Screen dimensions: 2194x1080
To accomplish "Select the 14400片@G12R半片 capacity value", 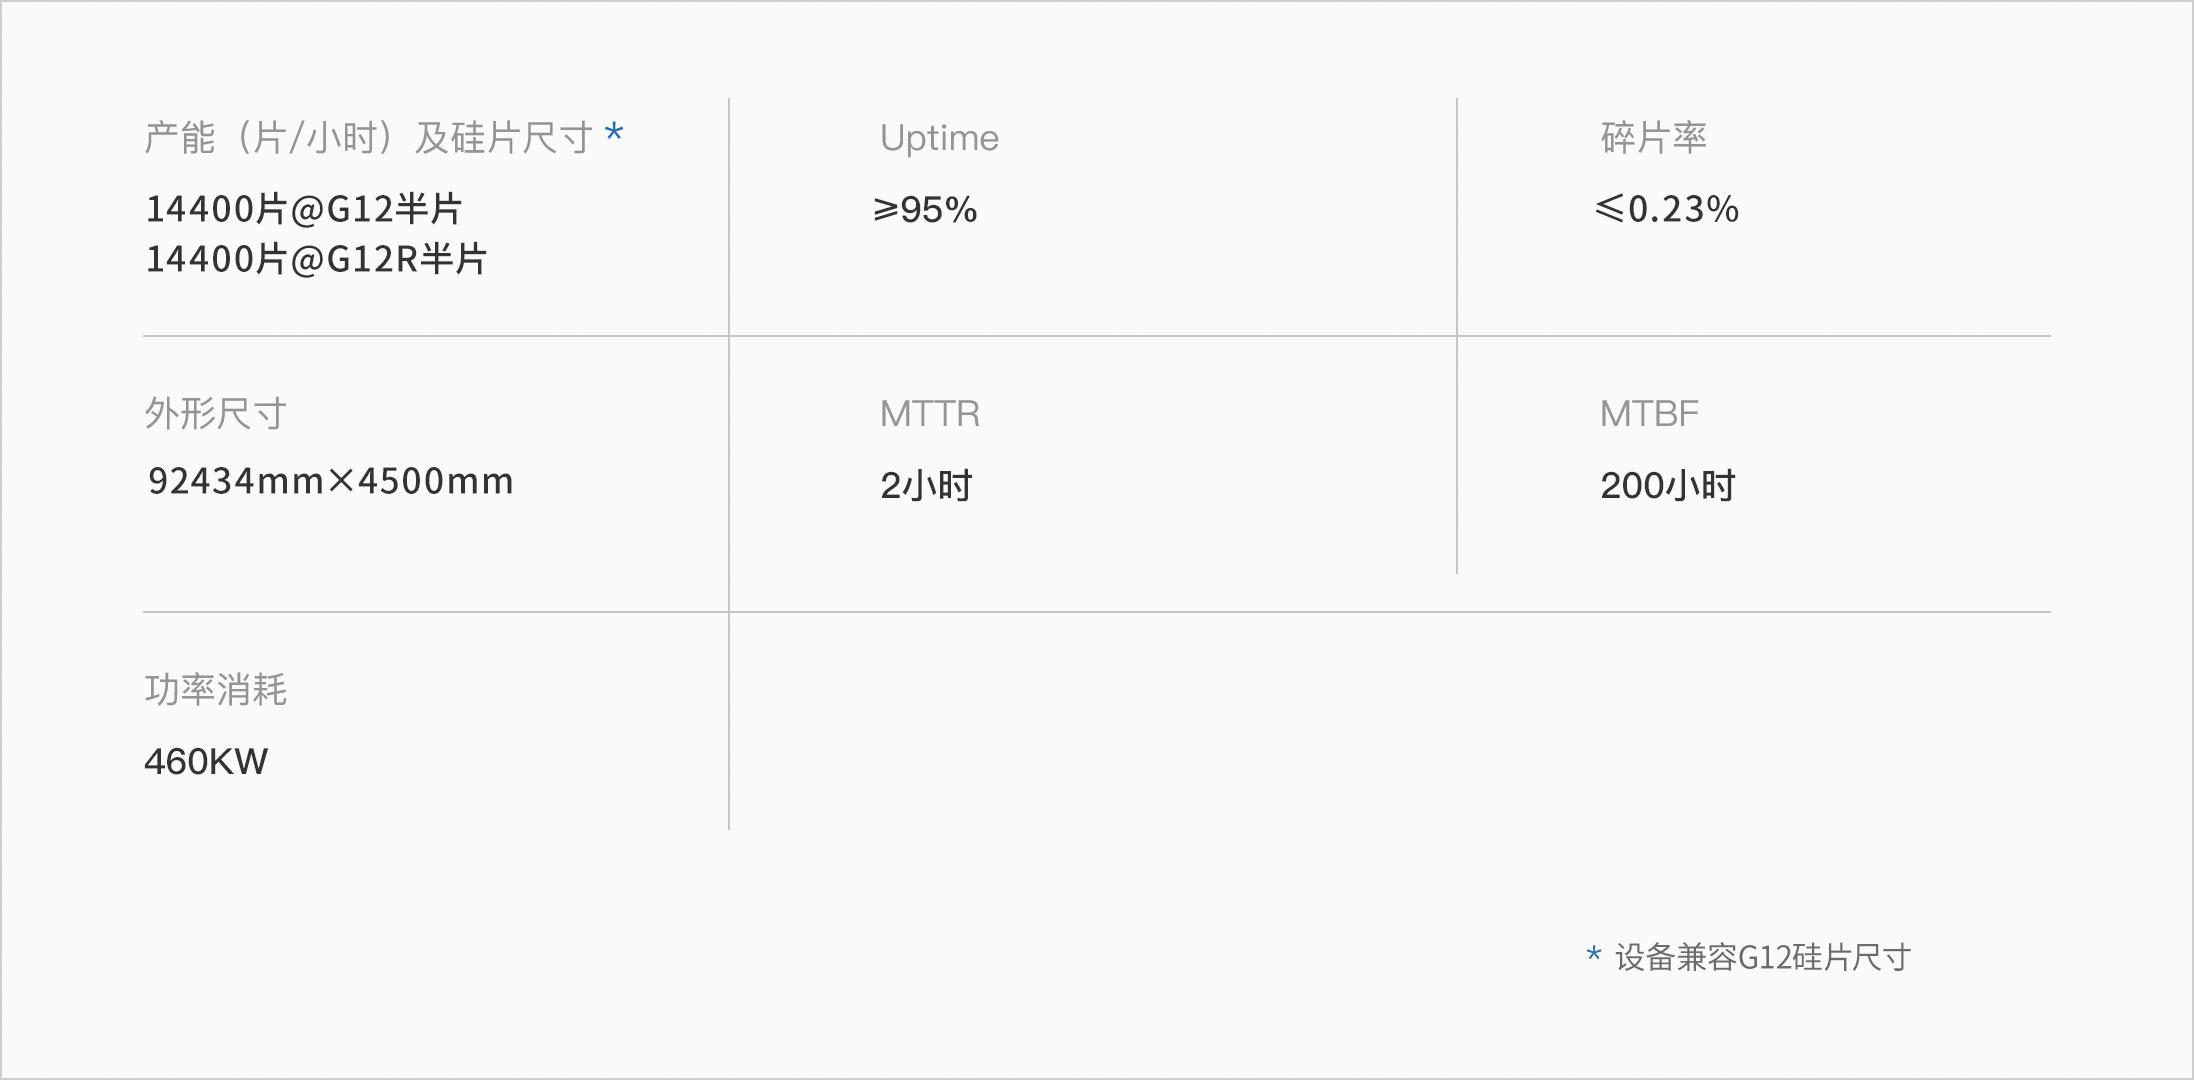I will 316,259.
